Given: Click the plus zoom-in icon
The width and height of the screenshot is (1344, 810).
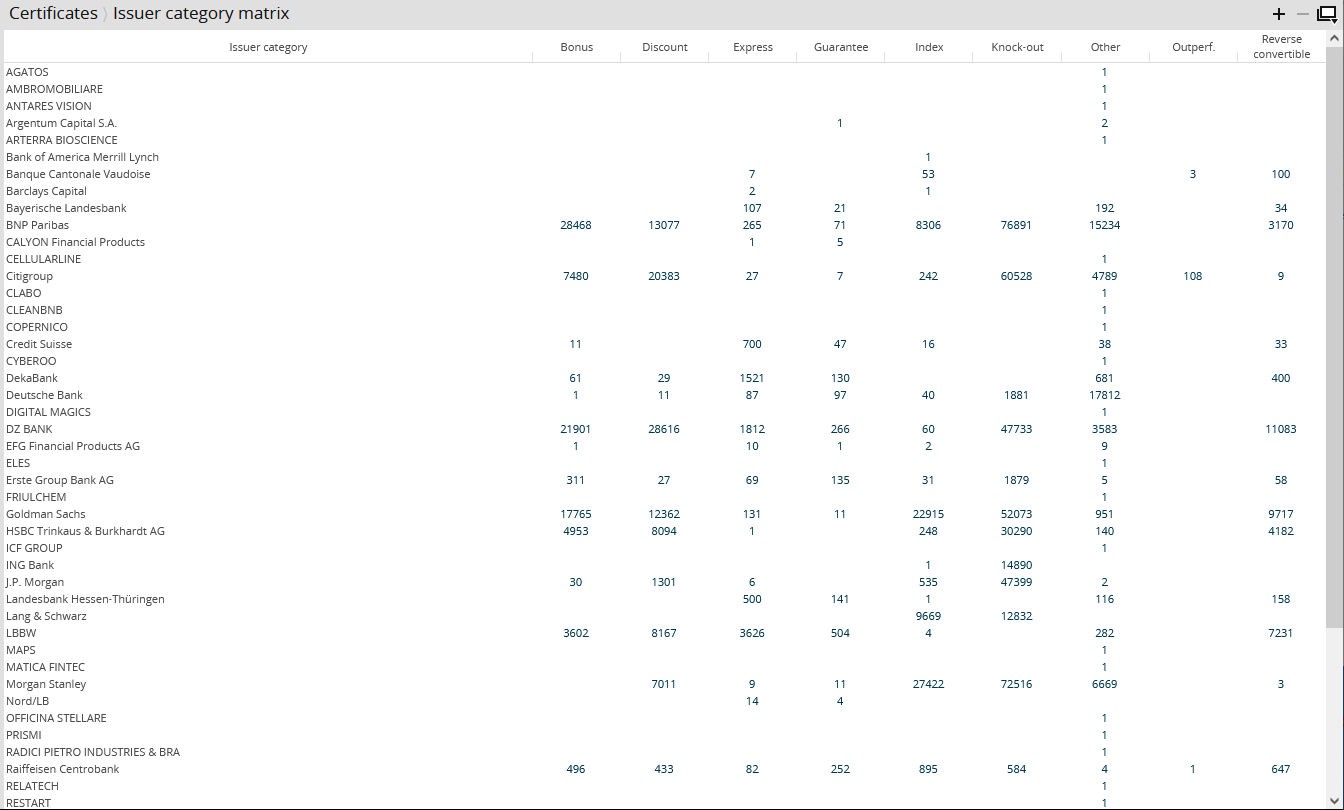Looking at the screenshot, I should click(x=1278, y=14).
